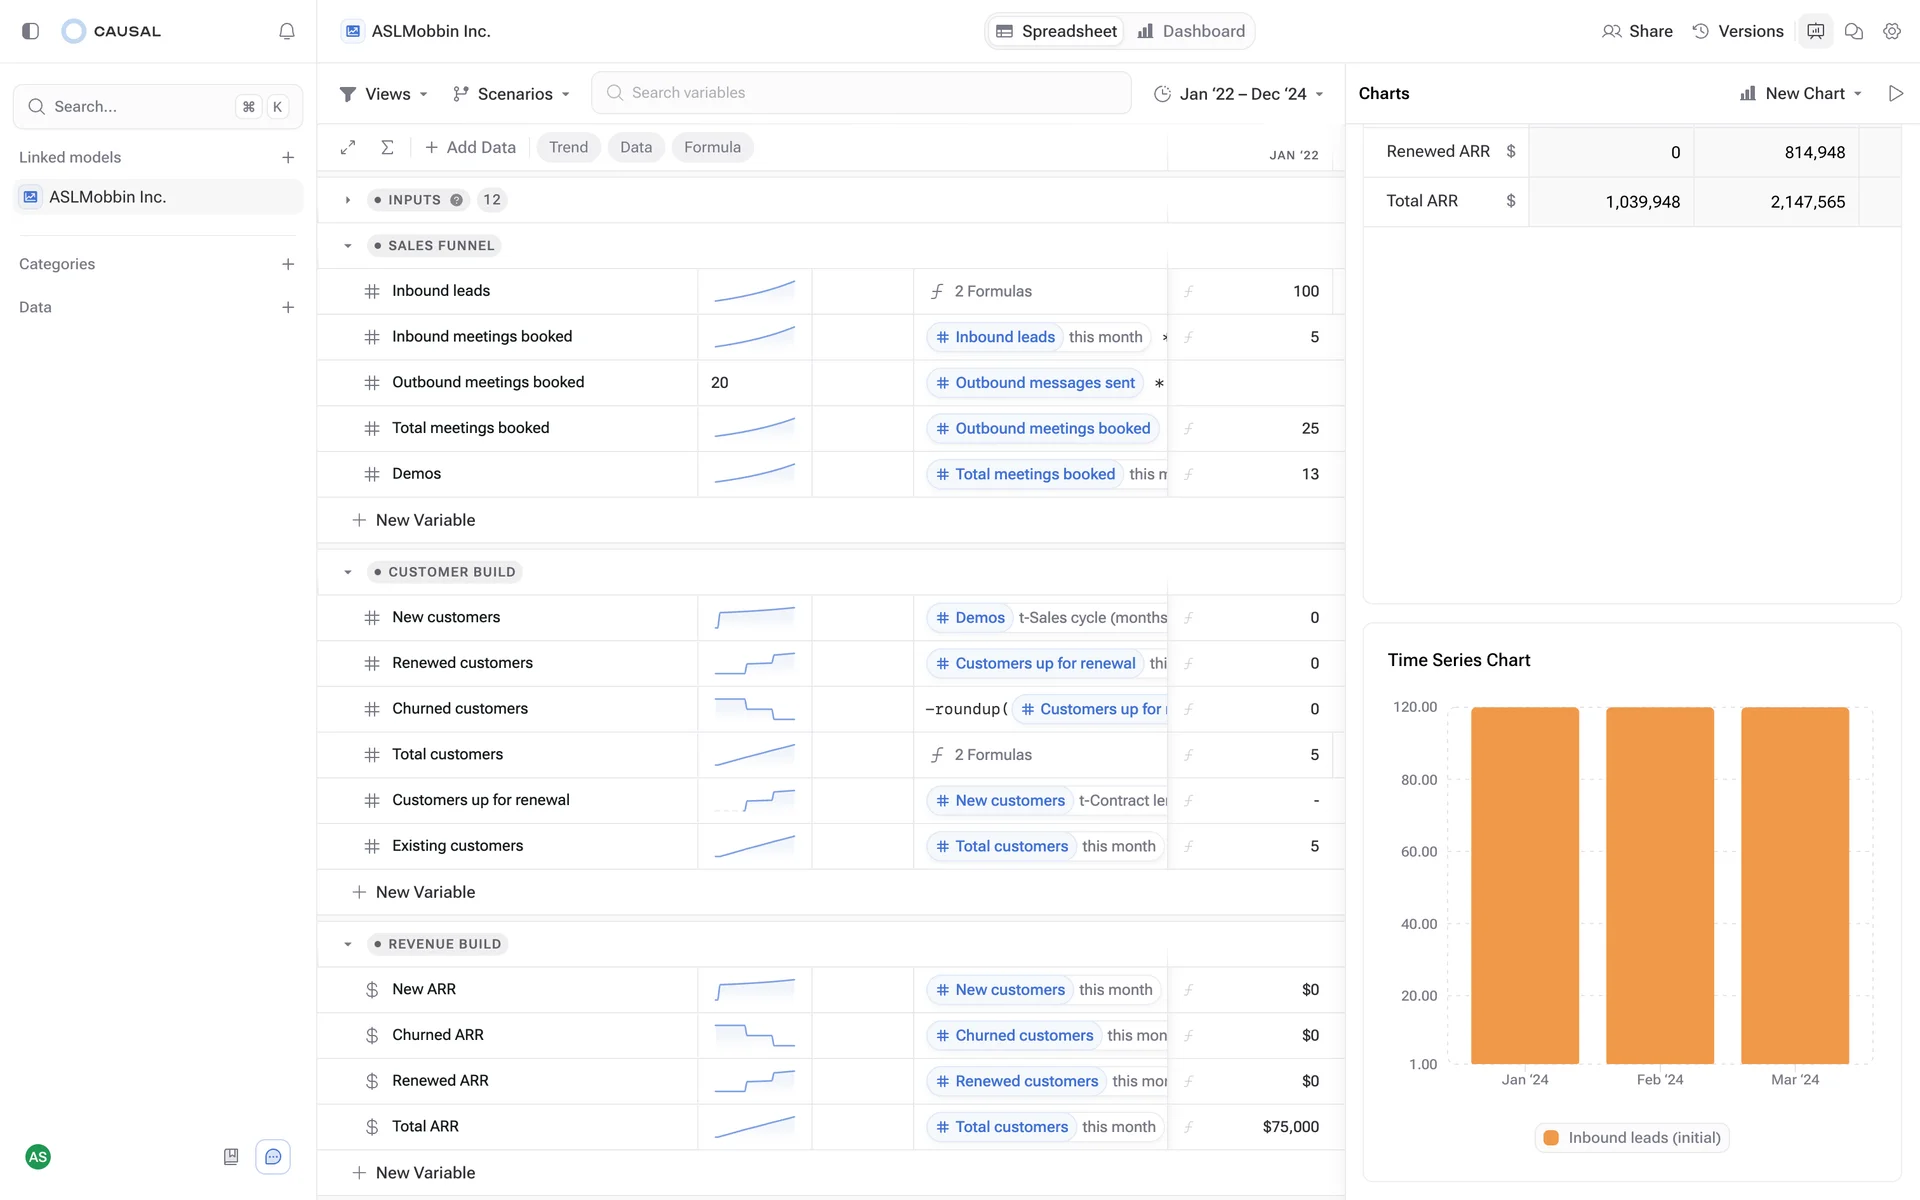Open the date range Jan '22 – Dec '24 dropdown

[1239, 94]
